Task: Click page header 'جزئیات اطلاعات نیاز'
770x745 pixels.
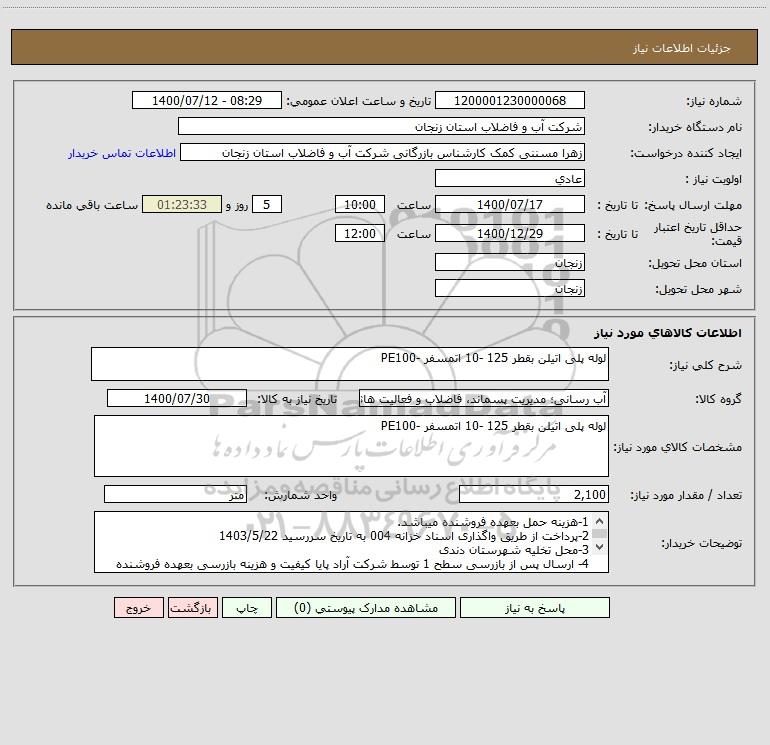Action: tap(682, 48)
